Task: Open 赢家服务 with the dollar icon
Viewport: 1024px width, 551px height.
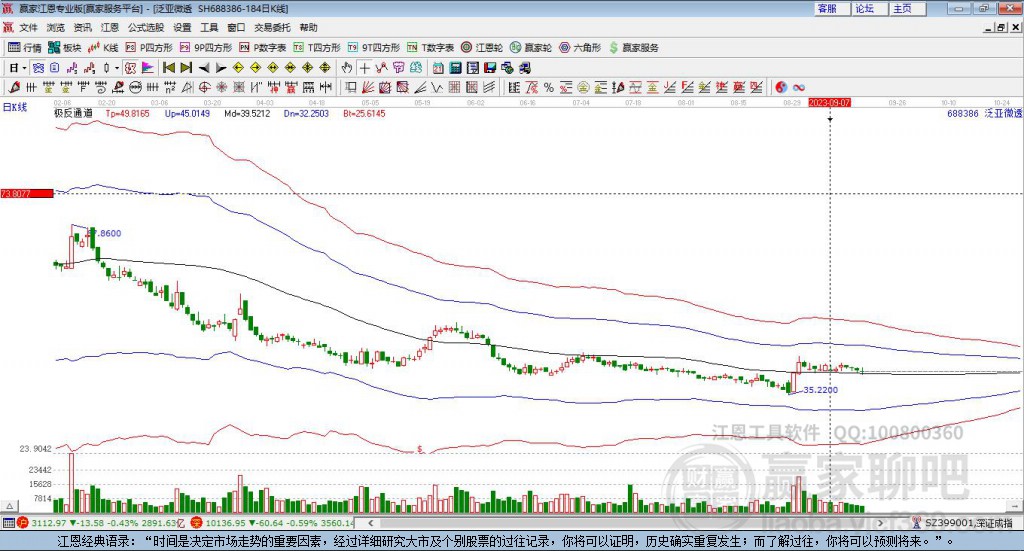Action: (x=633, y=48)
